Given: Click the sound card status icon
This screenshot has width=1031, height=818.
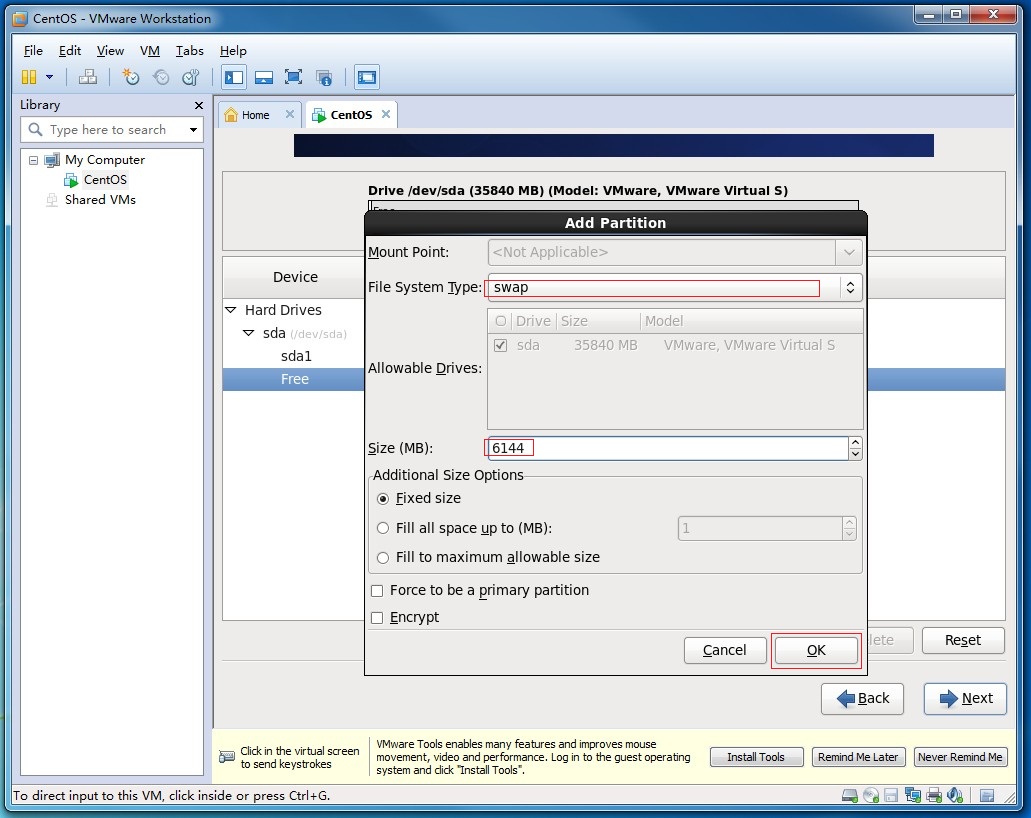Looking at the screenshot, I should click(953, 796).
